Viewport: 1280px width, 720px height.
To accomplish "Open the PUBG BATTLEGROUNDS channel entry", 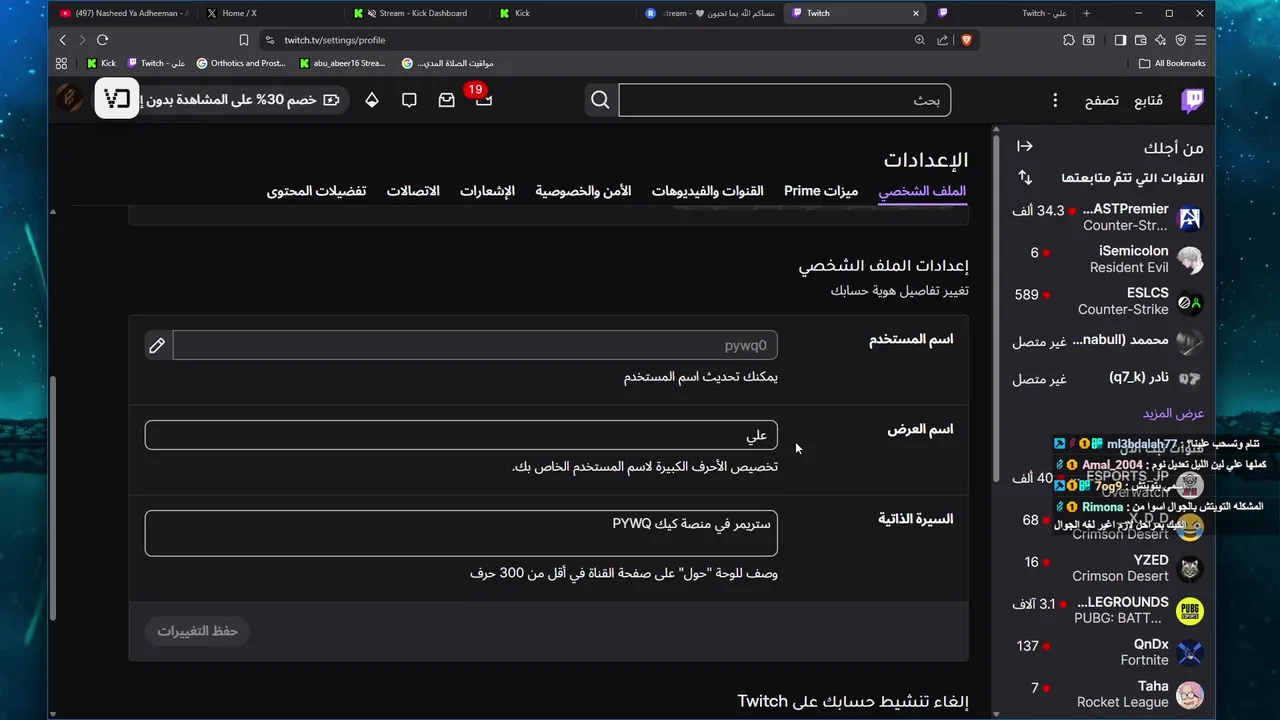I will (x=1106, y=610).
